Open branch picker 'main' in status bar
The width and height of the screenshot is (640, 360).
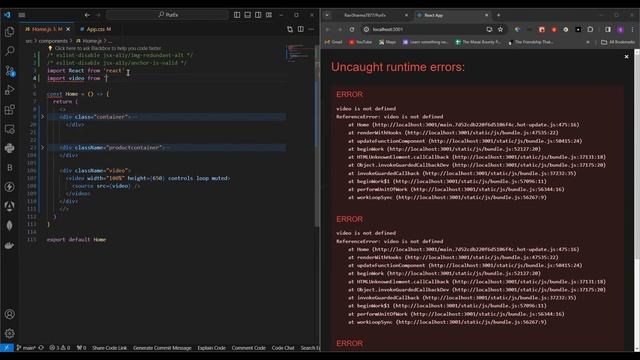coord(26,348)
